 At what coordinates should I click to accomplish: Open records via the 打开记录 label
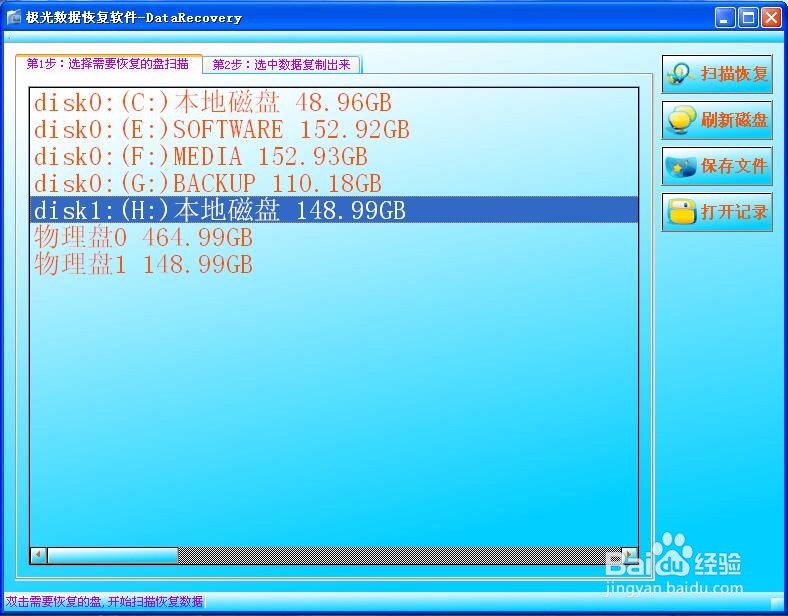(x=734, y=212)
